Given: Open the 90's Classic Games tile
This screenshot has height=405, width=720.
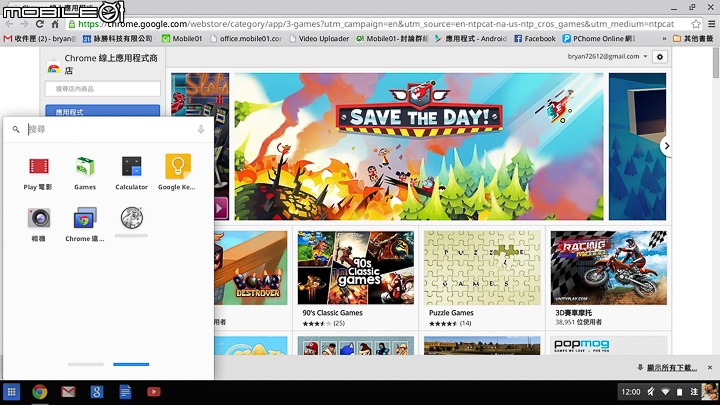Looking at the screenshot, I should 355,268.
